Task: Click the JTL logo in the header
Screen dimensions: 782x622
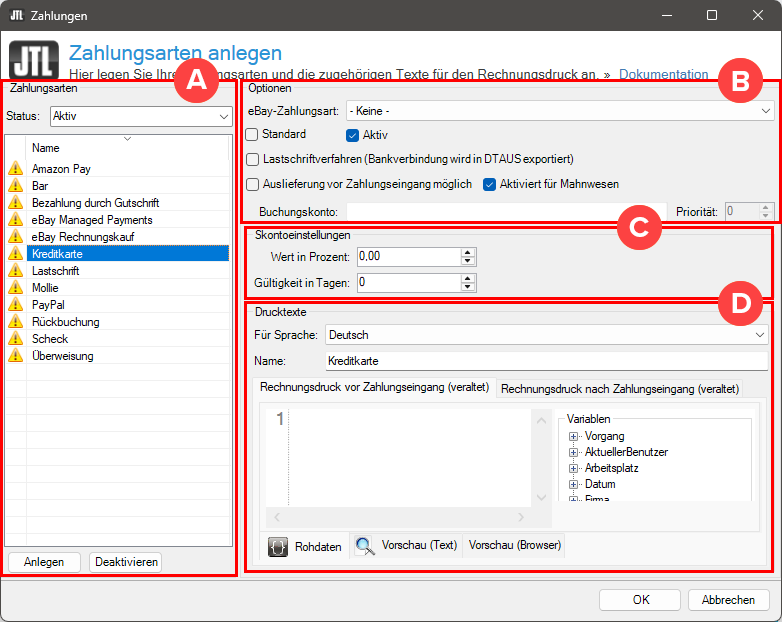Action: click(33, 59)
